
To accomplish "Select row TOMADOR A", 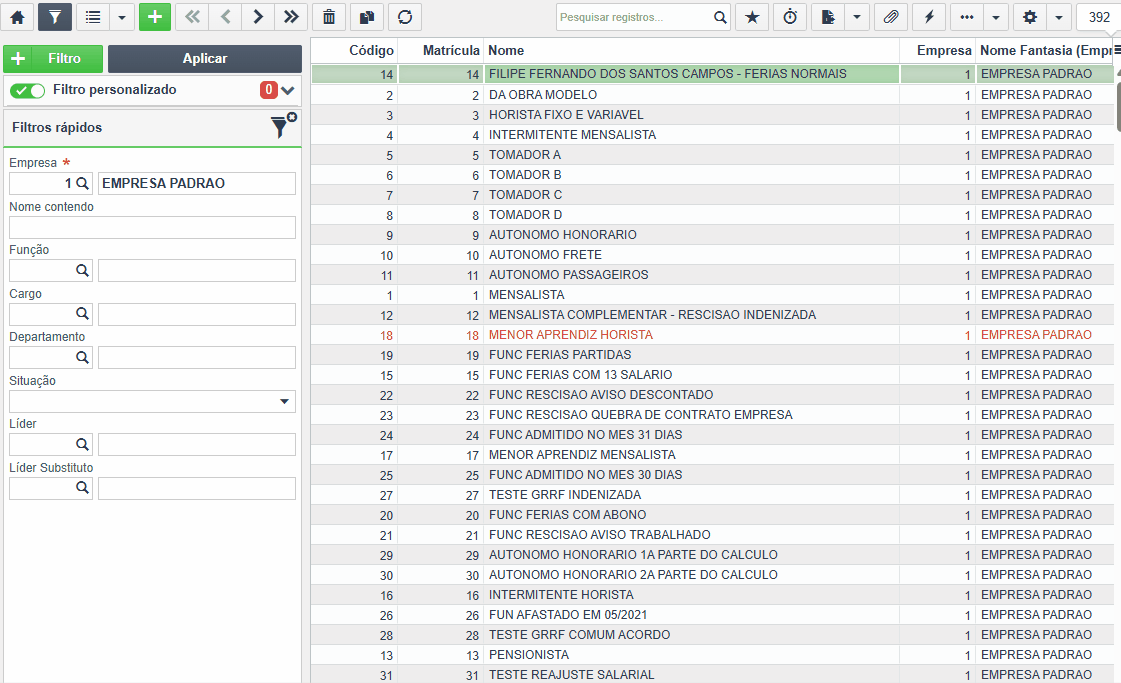I will point(712,154).
